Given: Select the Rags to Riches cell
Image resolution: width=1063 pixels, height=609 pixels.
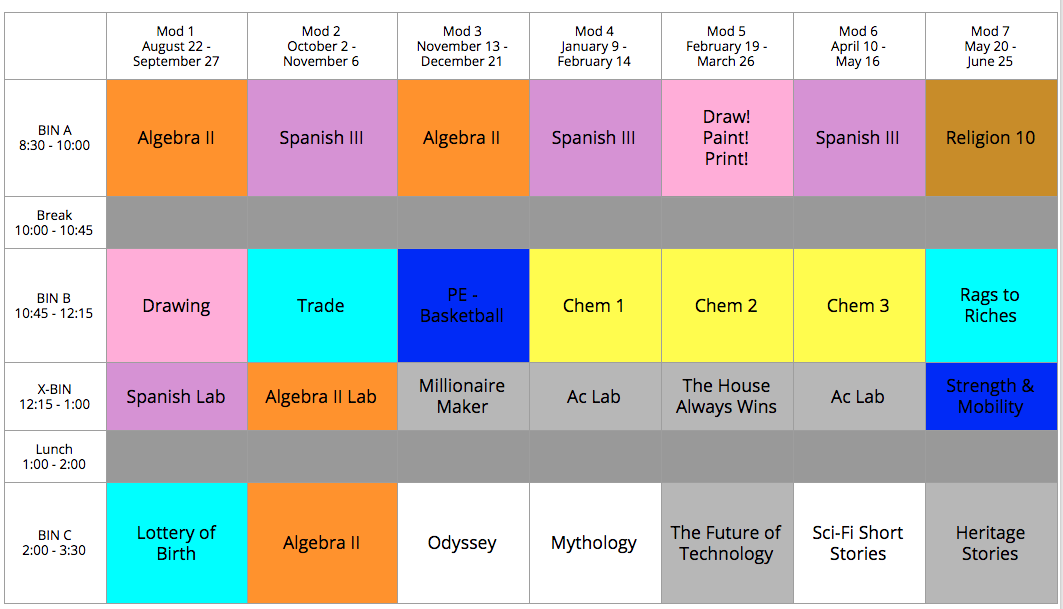Looking at the screenshot, I should (990, 306).
